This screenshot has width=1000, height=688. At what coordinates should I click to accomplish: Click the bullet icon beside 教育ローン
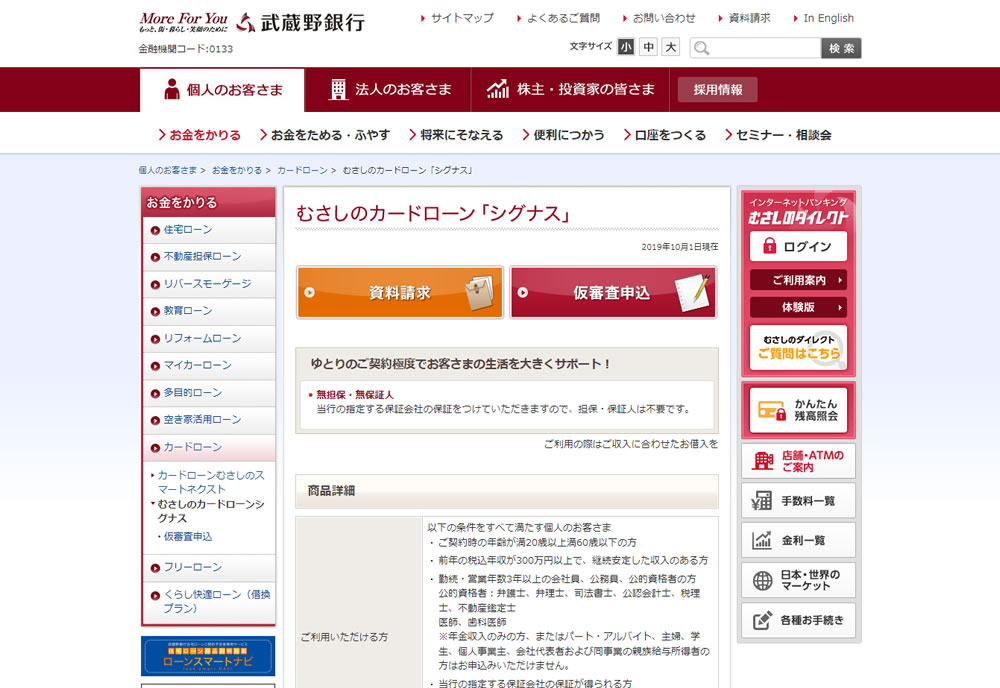point(155,312)
